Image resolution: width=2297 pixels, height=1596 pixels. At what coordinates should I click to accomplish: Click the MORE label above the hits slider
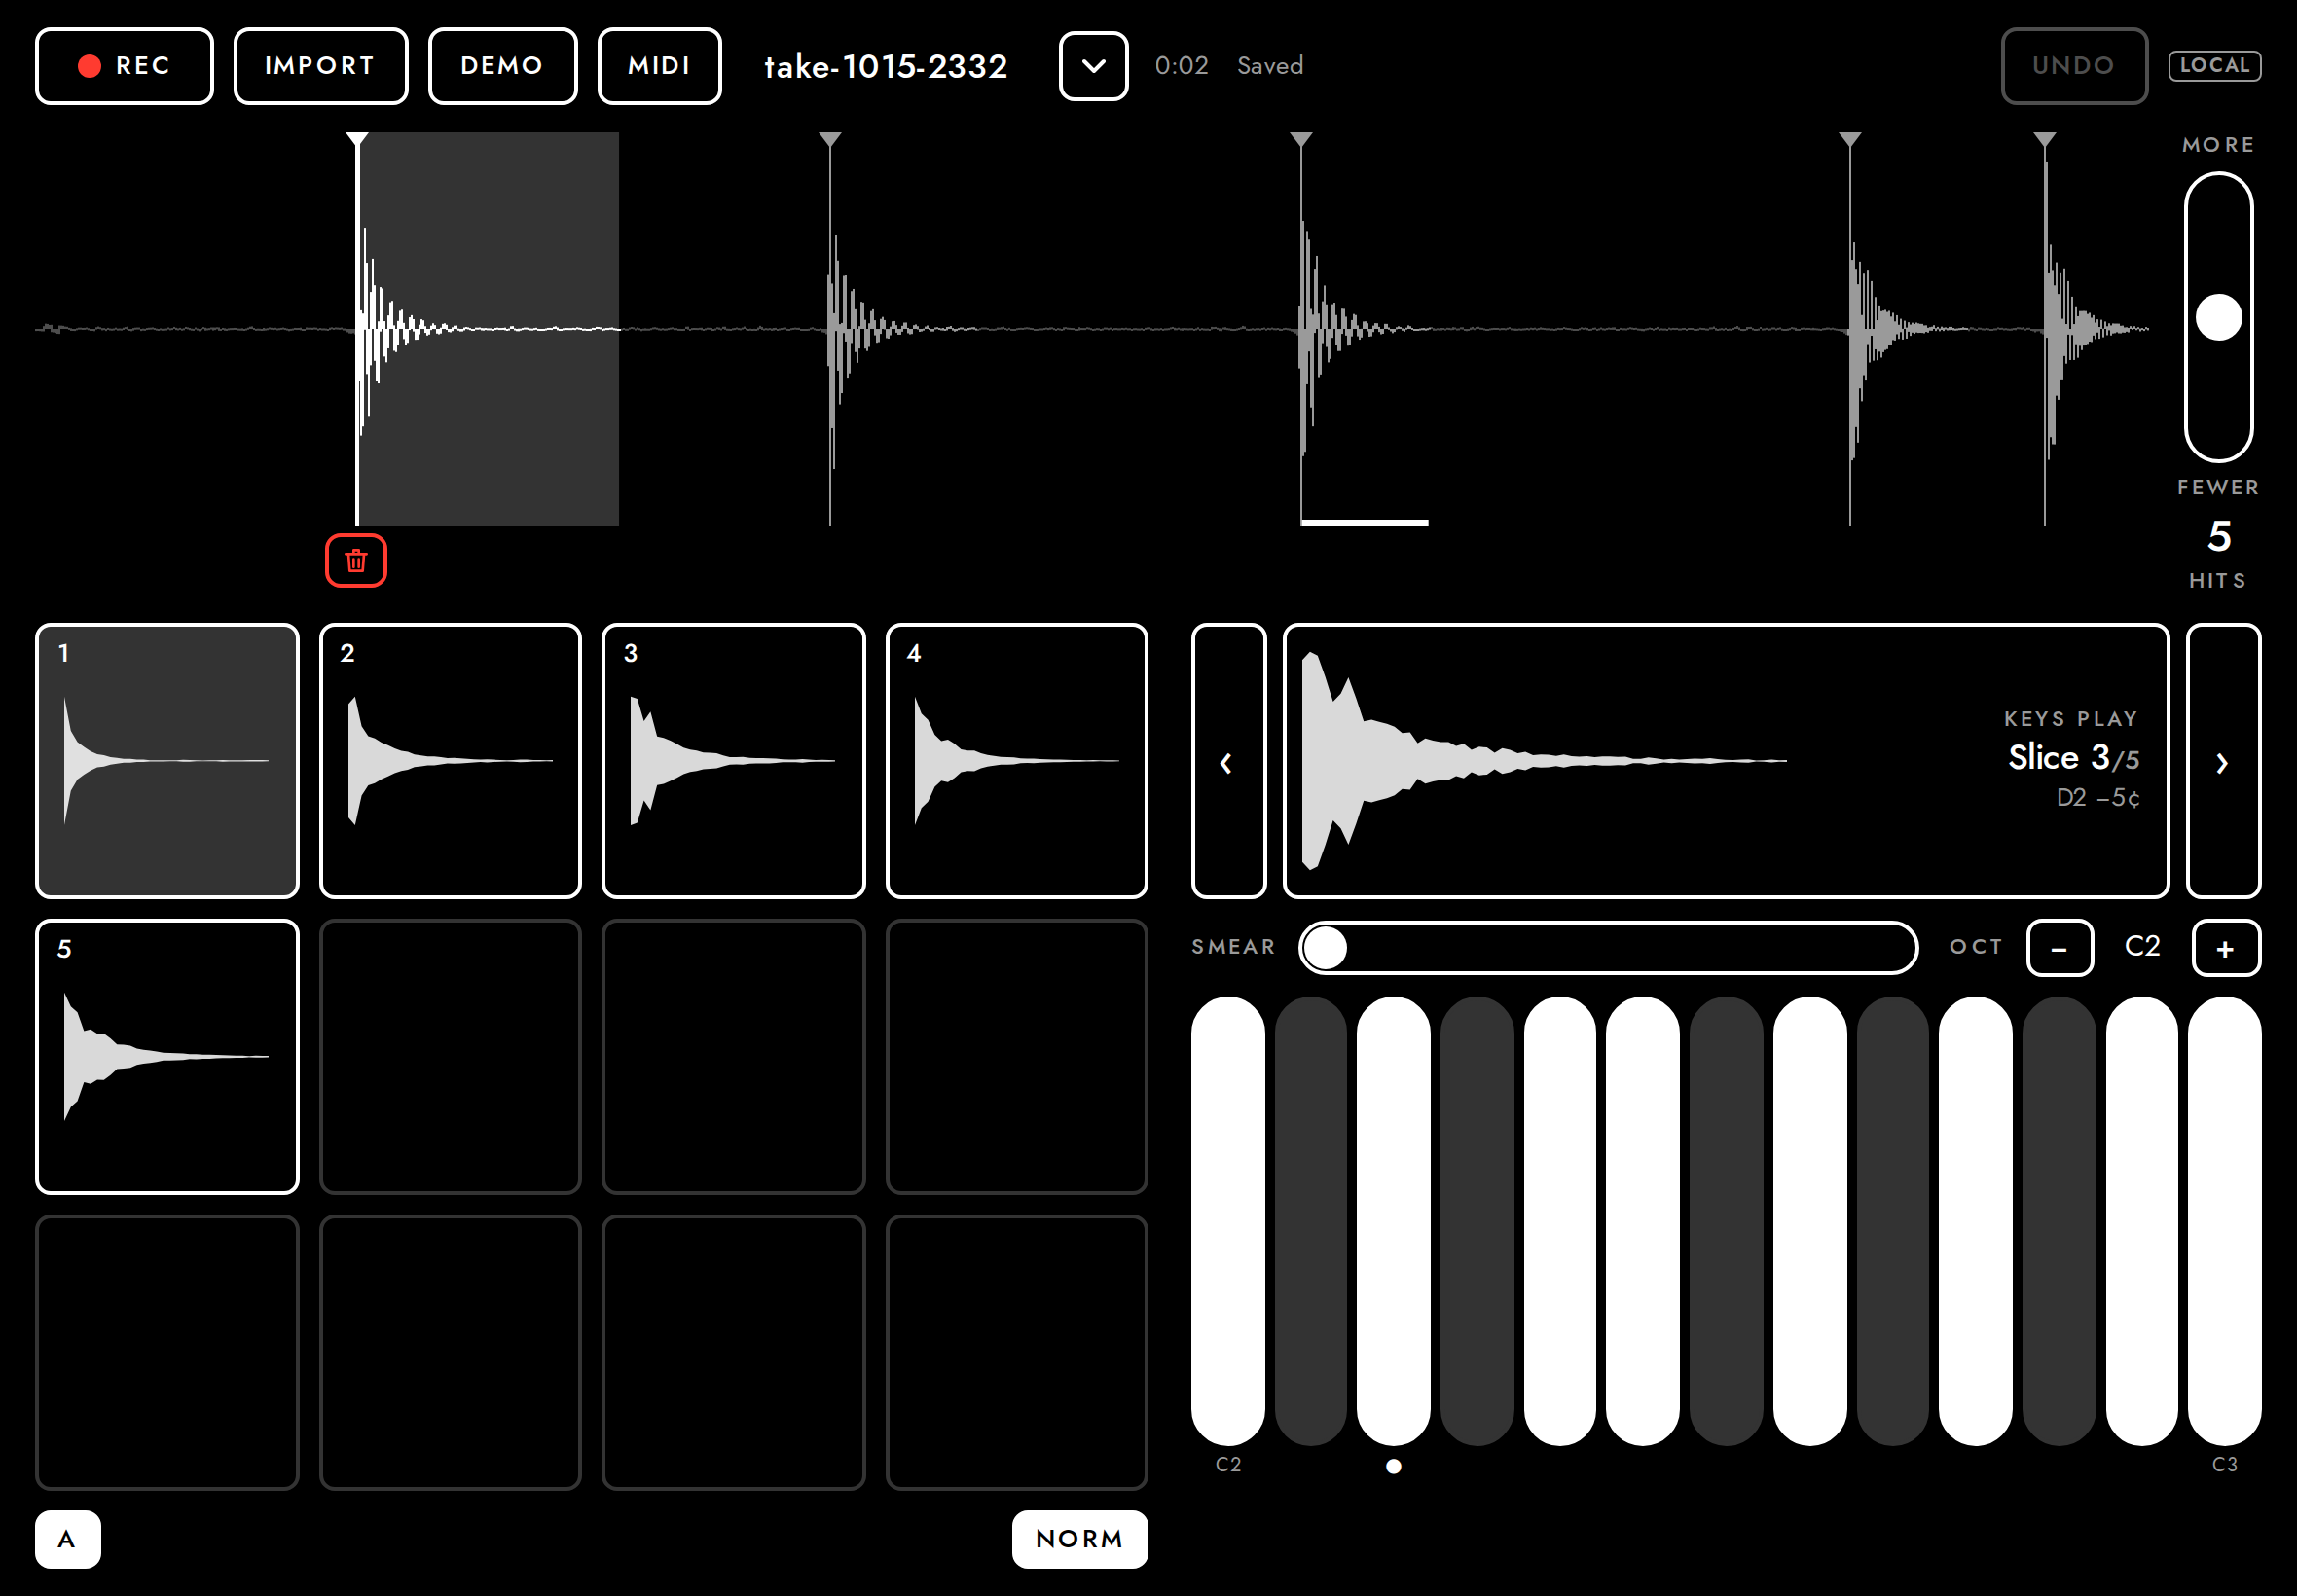[2218, 145]
